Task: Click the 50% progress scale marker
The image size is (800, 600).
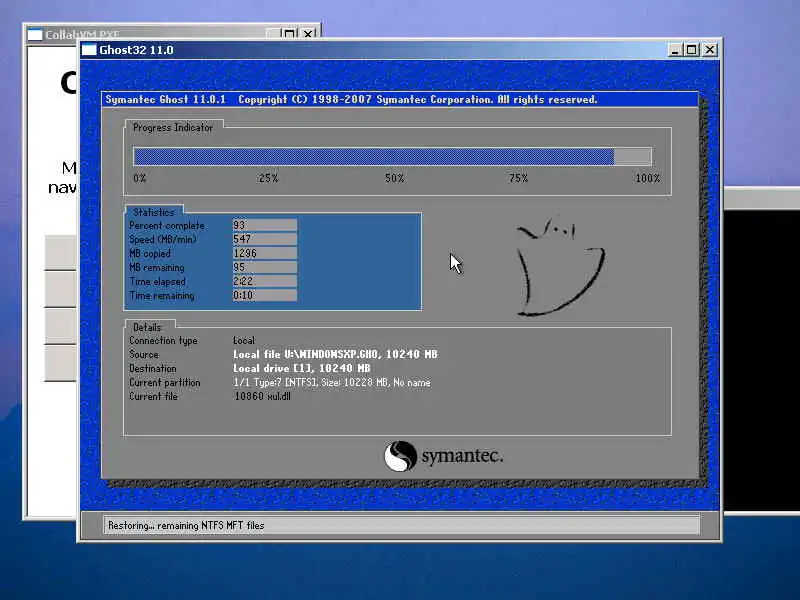Action: pos(394,178)
